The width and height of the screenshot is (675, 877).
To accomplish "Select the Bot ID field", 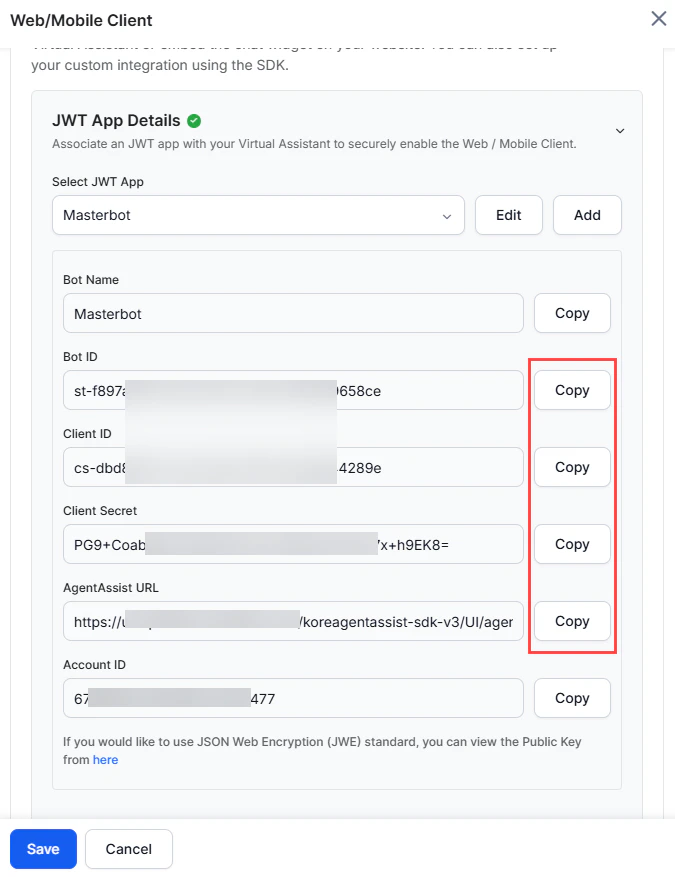I will click(x=292, y=390).
